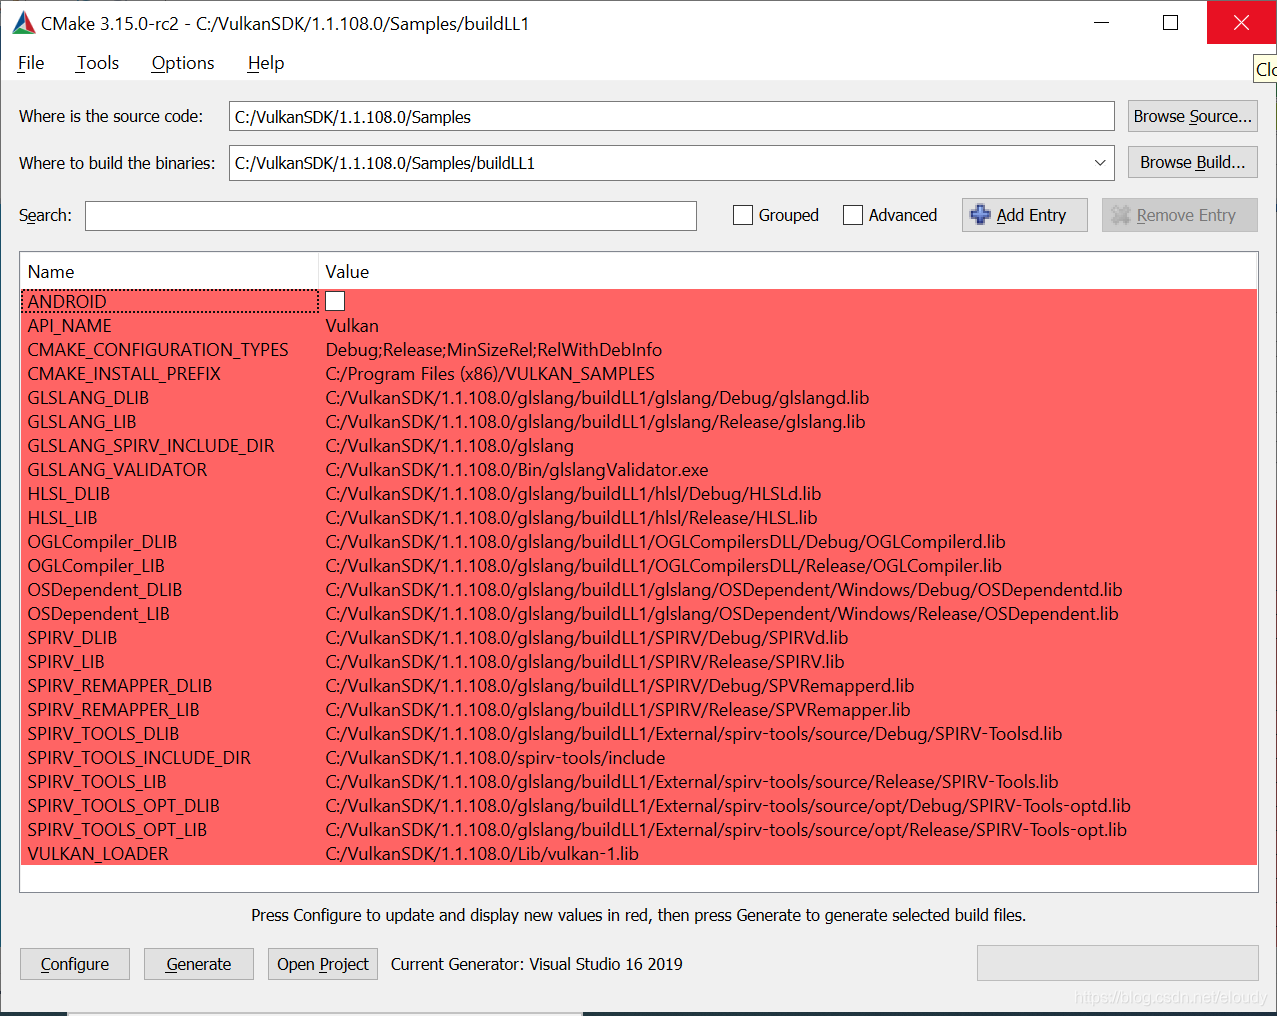The height and width of the screenshot is (1016, 1277).
Task: Select SPIRV_TOOLS_INCLUDE_DIR entry
Action: tap(139, 758)
